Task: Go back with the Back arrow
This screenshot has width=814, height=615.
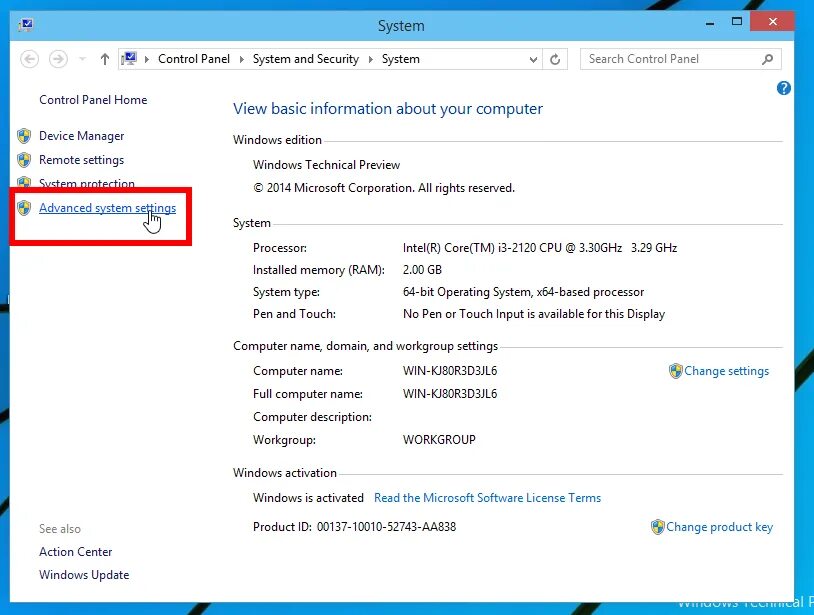Action: pyautogui.click(x=30, y=59)
